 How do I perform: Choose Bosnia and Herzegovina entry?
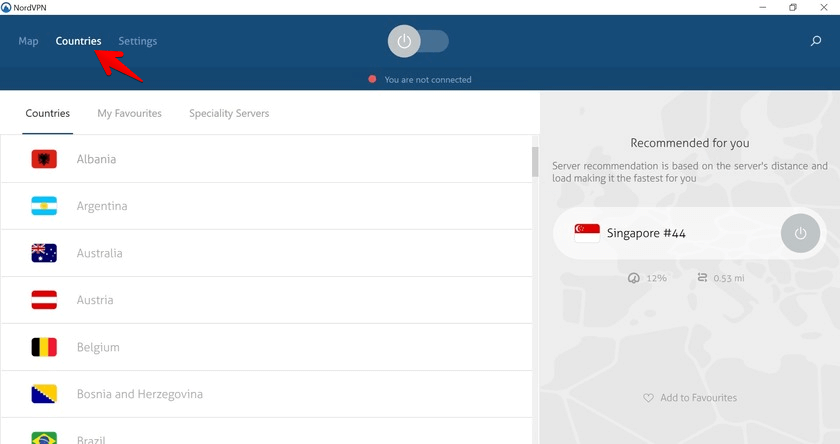pyautogui.click(x=266, y=394)
